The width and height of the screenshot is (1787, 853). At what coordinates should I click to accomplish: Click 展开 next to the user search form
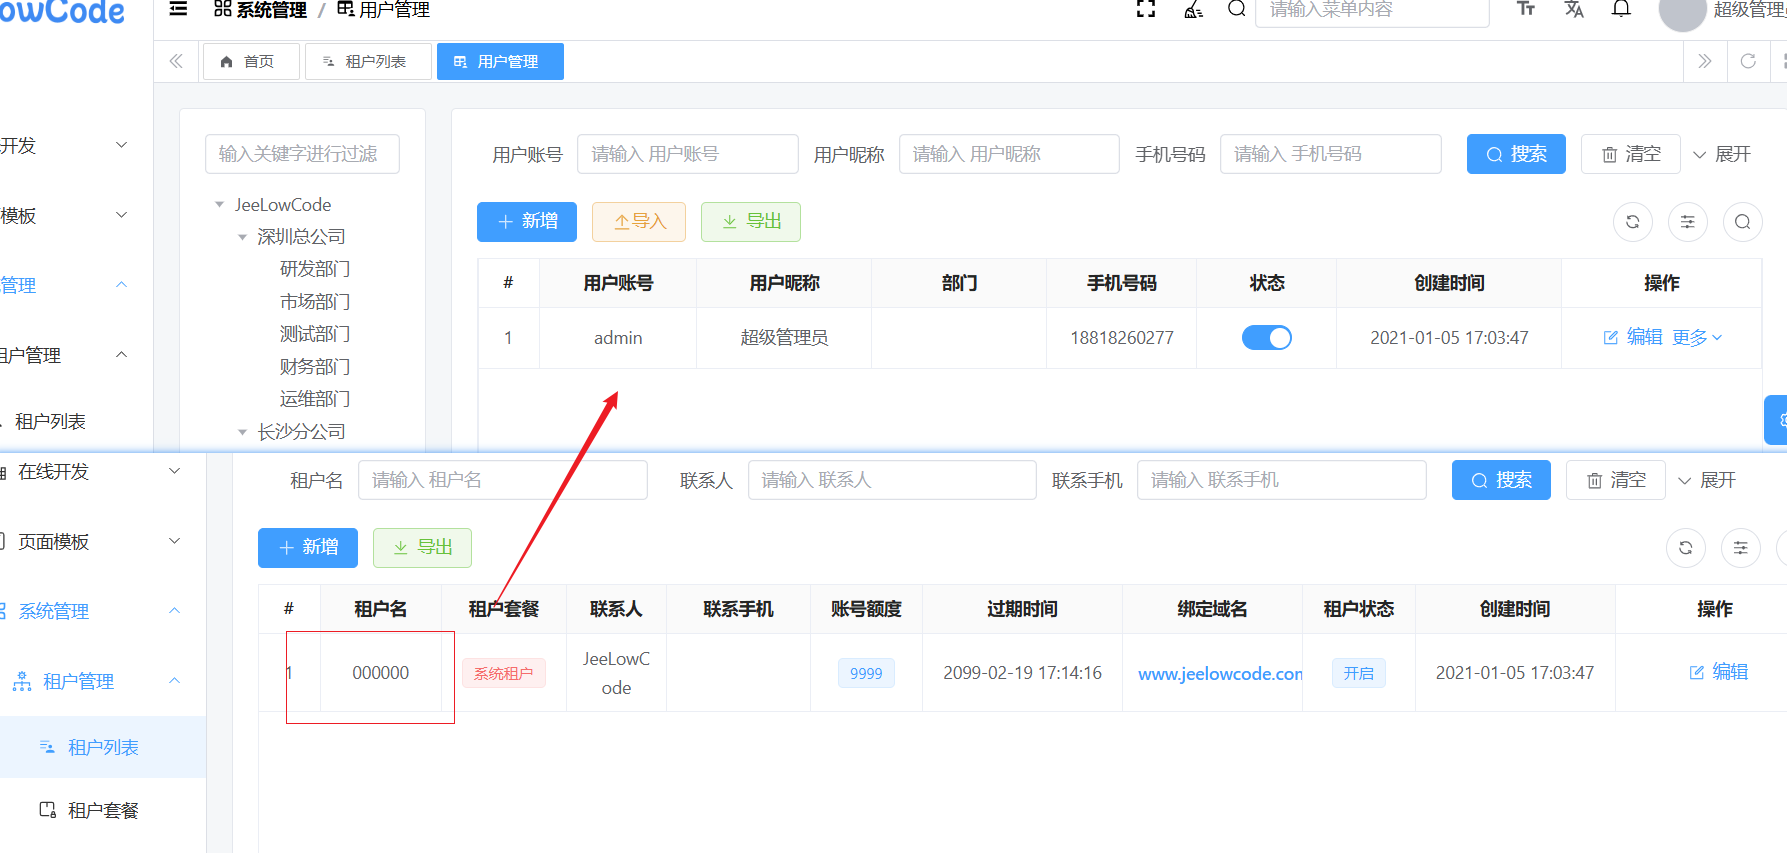[1722, 154]
